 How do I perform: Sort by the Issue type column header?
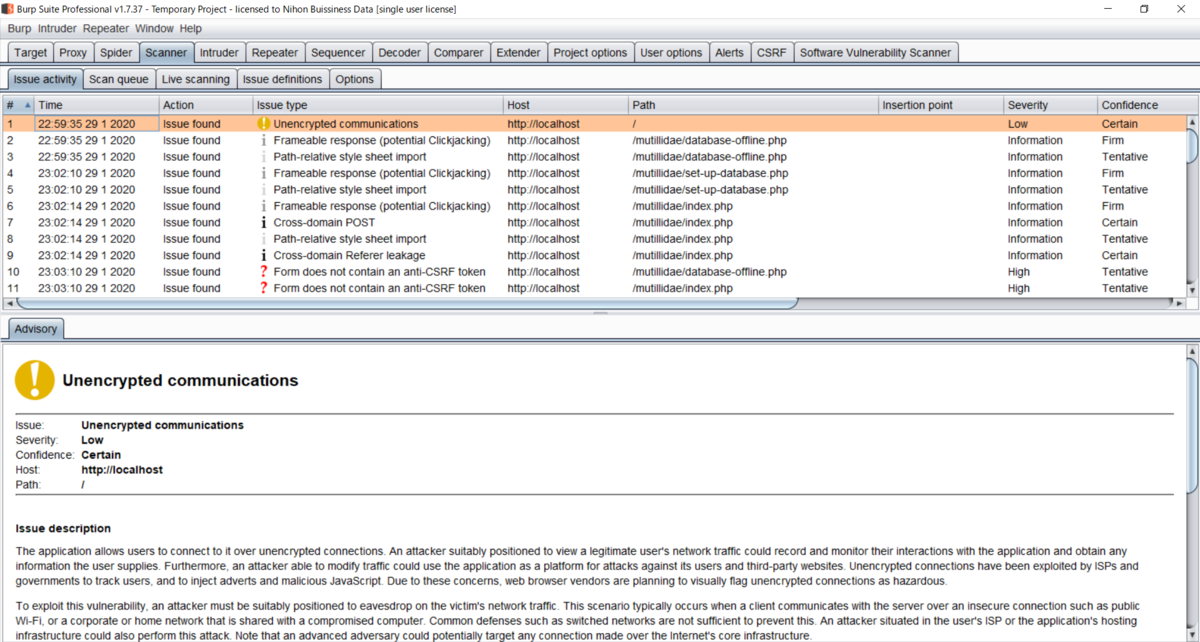pyautogui.click(x=377, y=105)
